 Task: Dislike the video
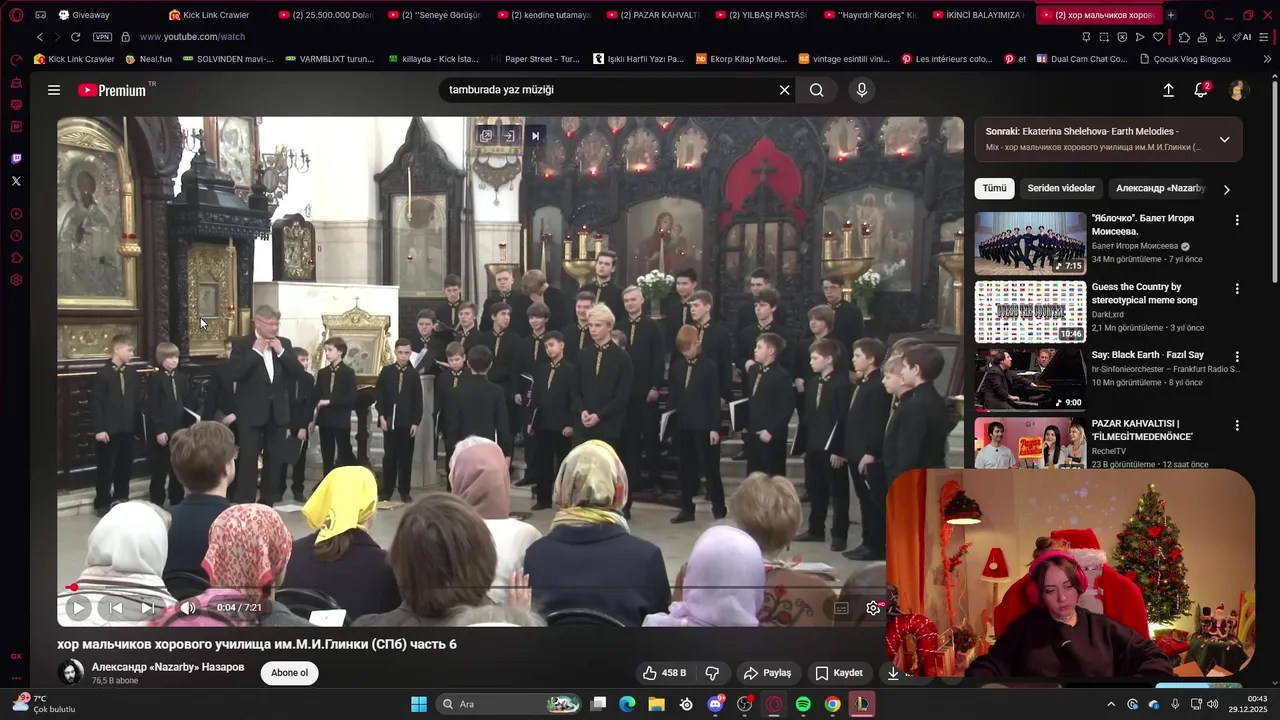click(x=713, y=673)
